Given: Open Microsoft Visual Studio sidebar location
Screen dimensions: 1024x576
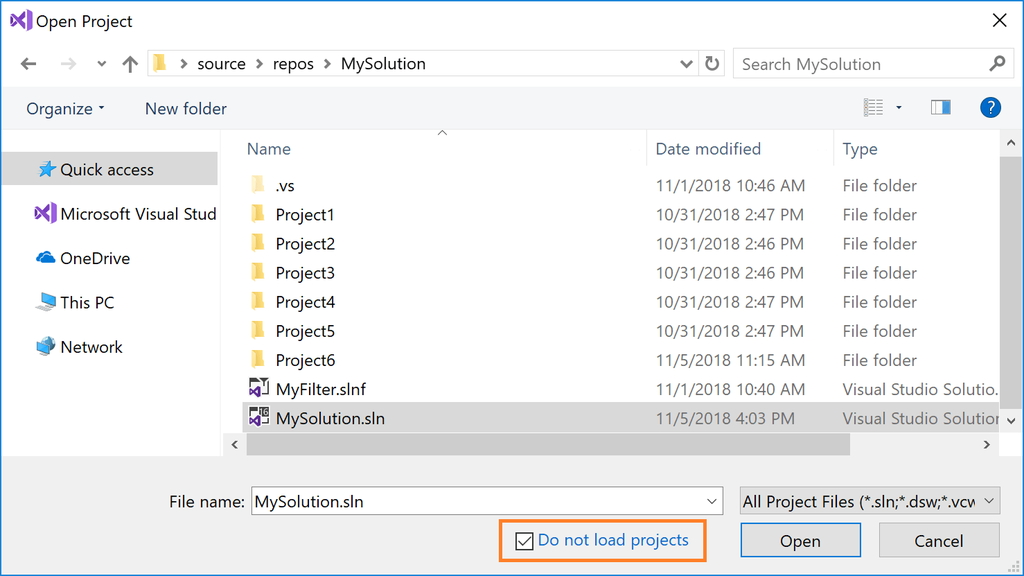Looking at the screenshot, I should tap(126, 214).
